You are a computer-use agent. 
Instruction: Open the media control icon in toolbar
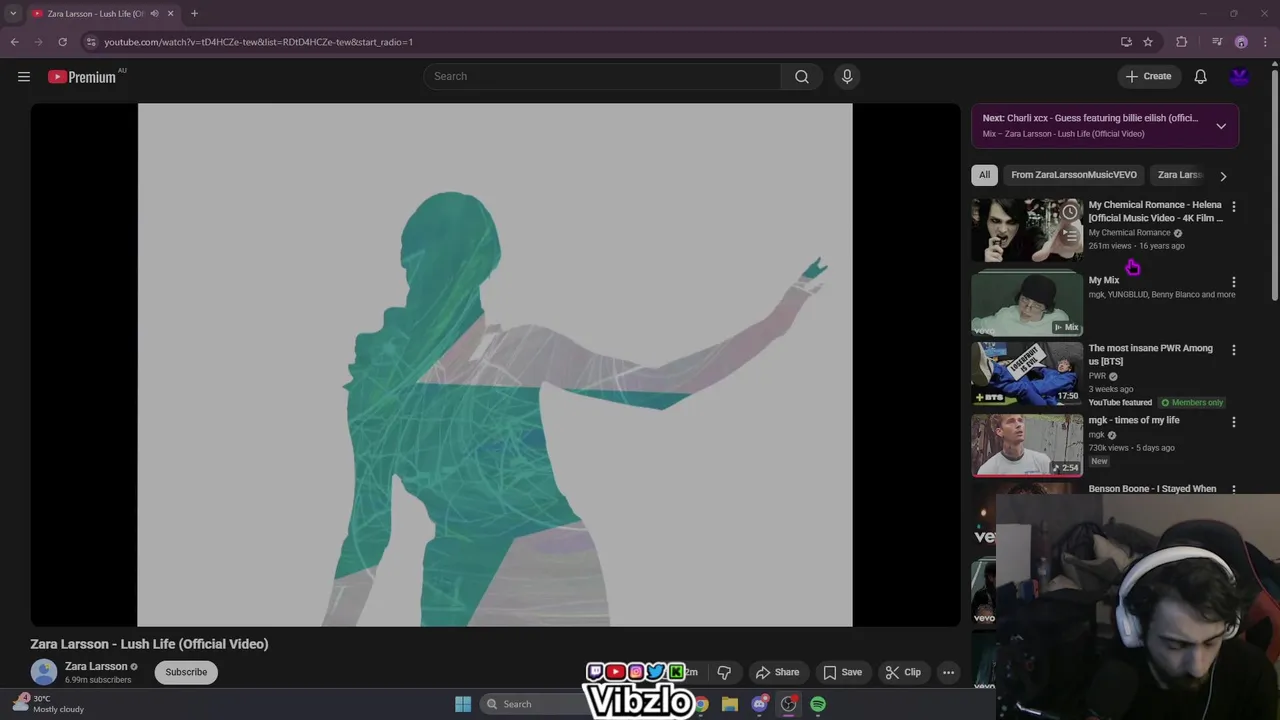(x=1217, y=42)
